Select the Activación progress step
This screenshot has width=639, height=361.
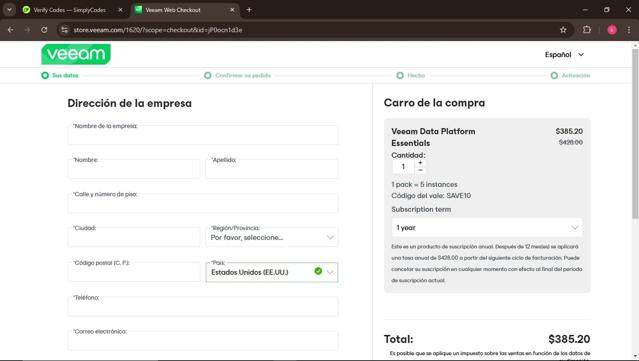(571, 75)
